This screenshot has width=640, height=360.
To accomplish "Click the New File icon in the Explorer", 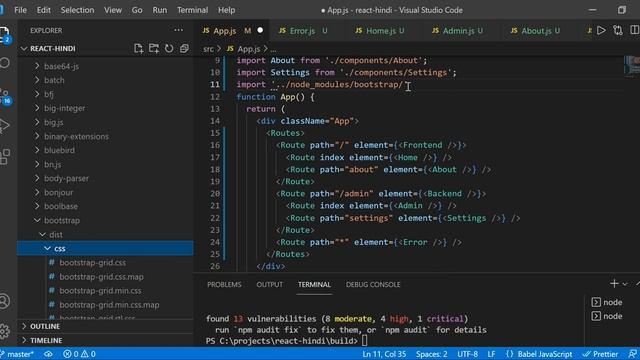I will tap(138, 49).
